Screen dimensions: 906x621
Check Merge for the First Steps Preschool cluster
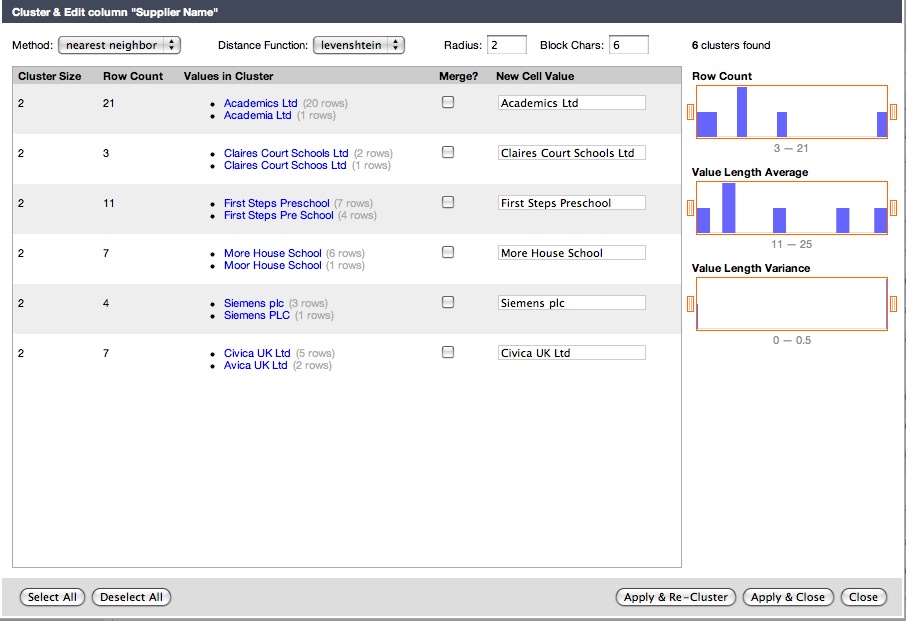(448, 202)
